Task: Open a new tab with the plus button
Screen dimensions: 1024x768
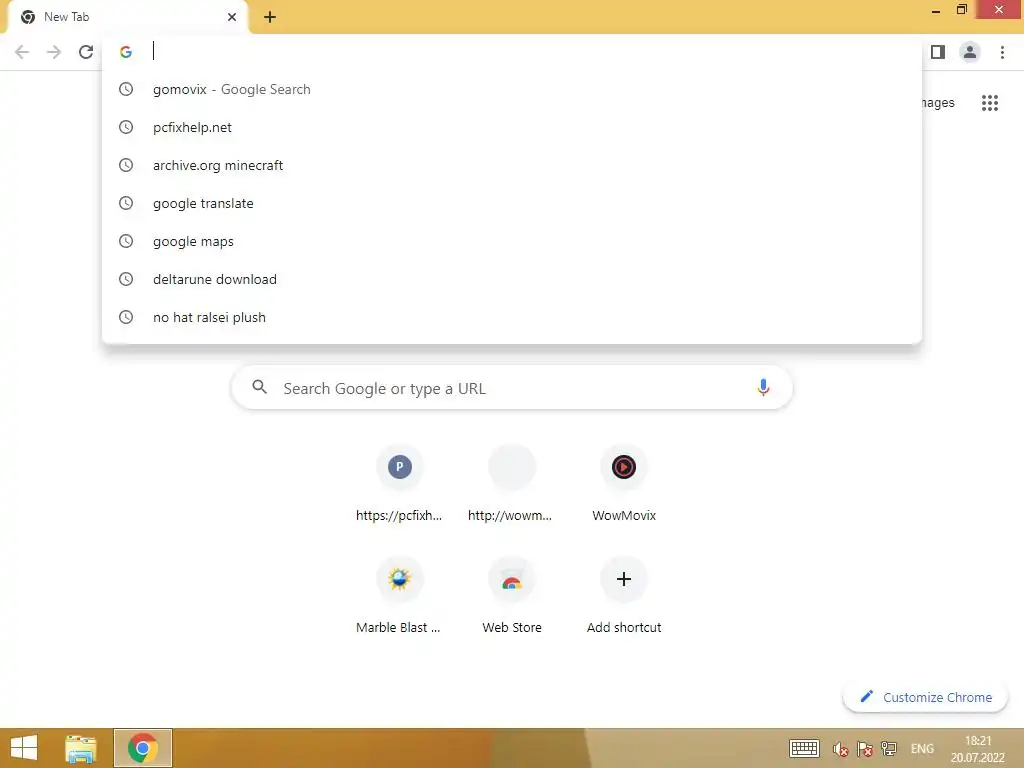Action: click(x=270, y=17)
